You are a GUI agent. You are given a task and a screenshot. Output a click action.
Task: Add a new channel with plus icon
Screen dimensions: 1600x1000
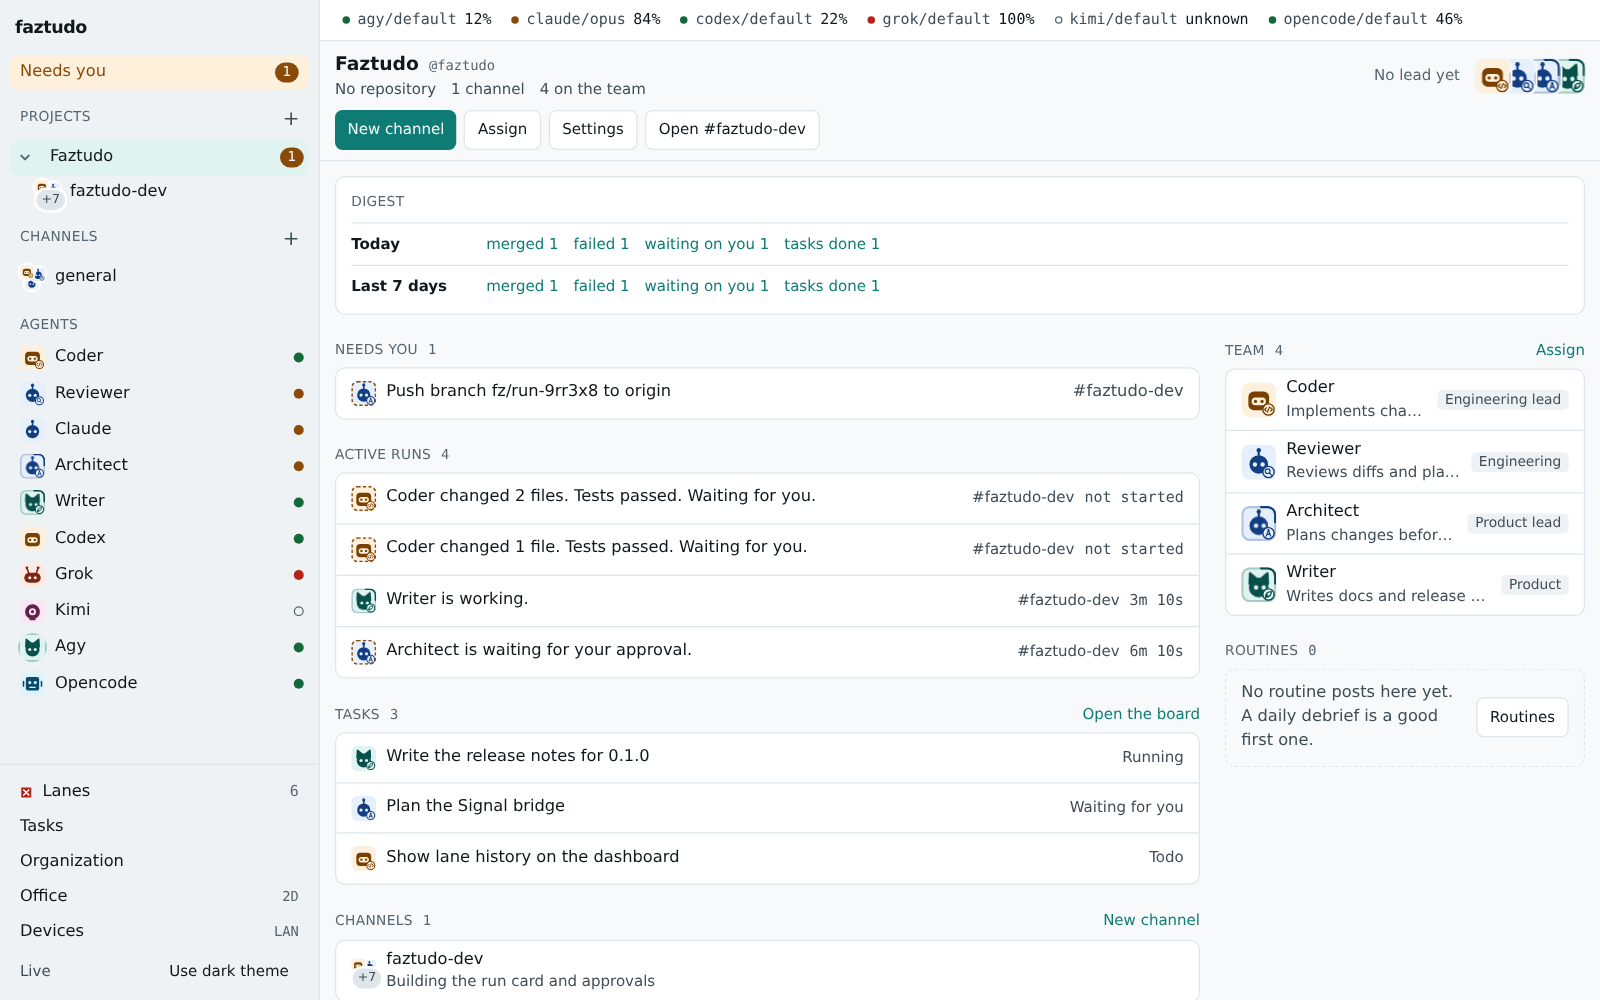291,238
